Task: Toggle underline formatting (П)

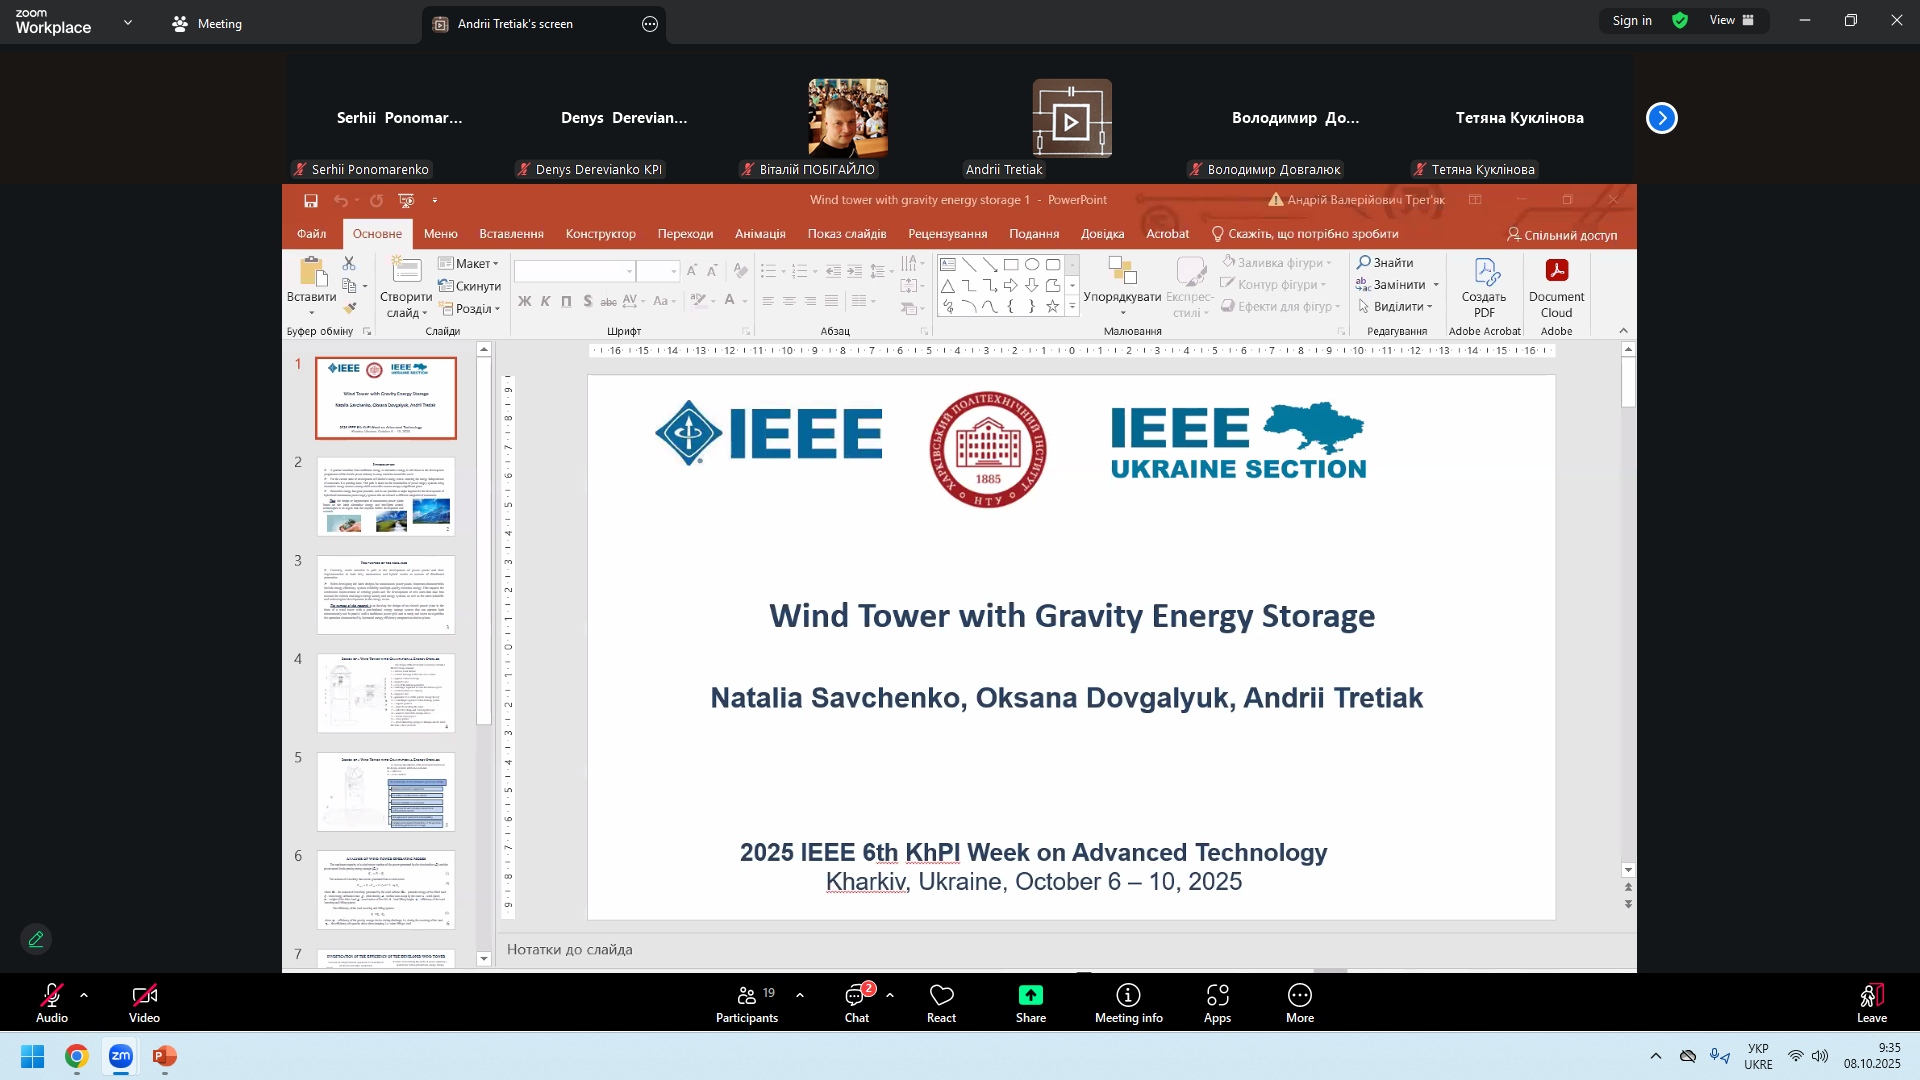Action: click(x=566, y=301)
